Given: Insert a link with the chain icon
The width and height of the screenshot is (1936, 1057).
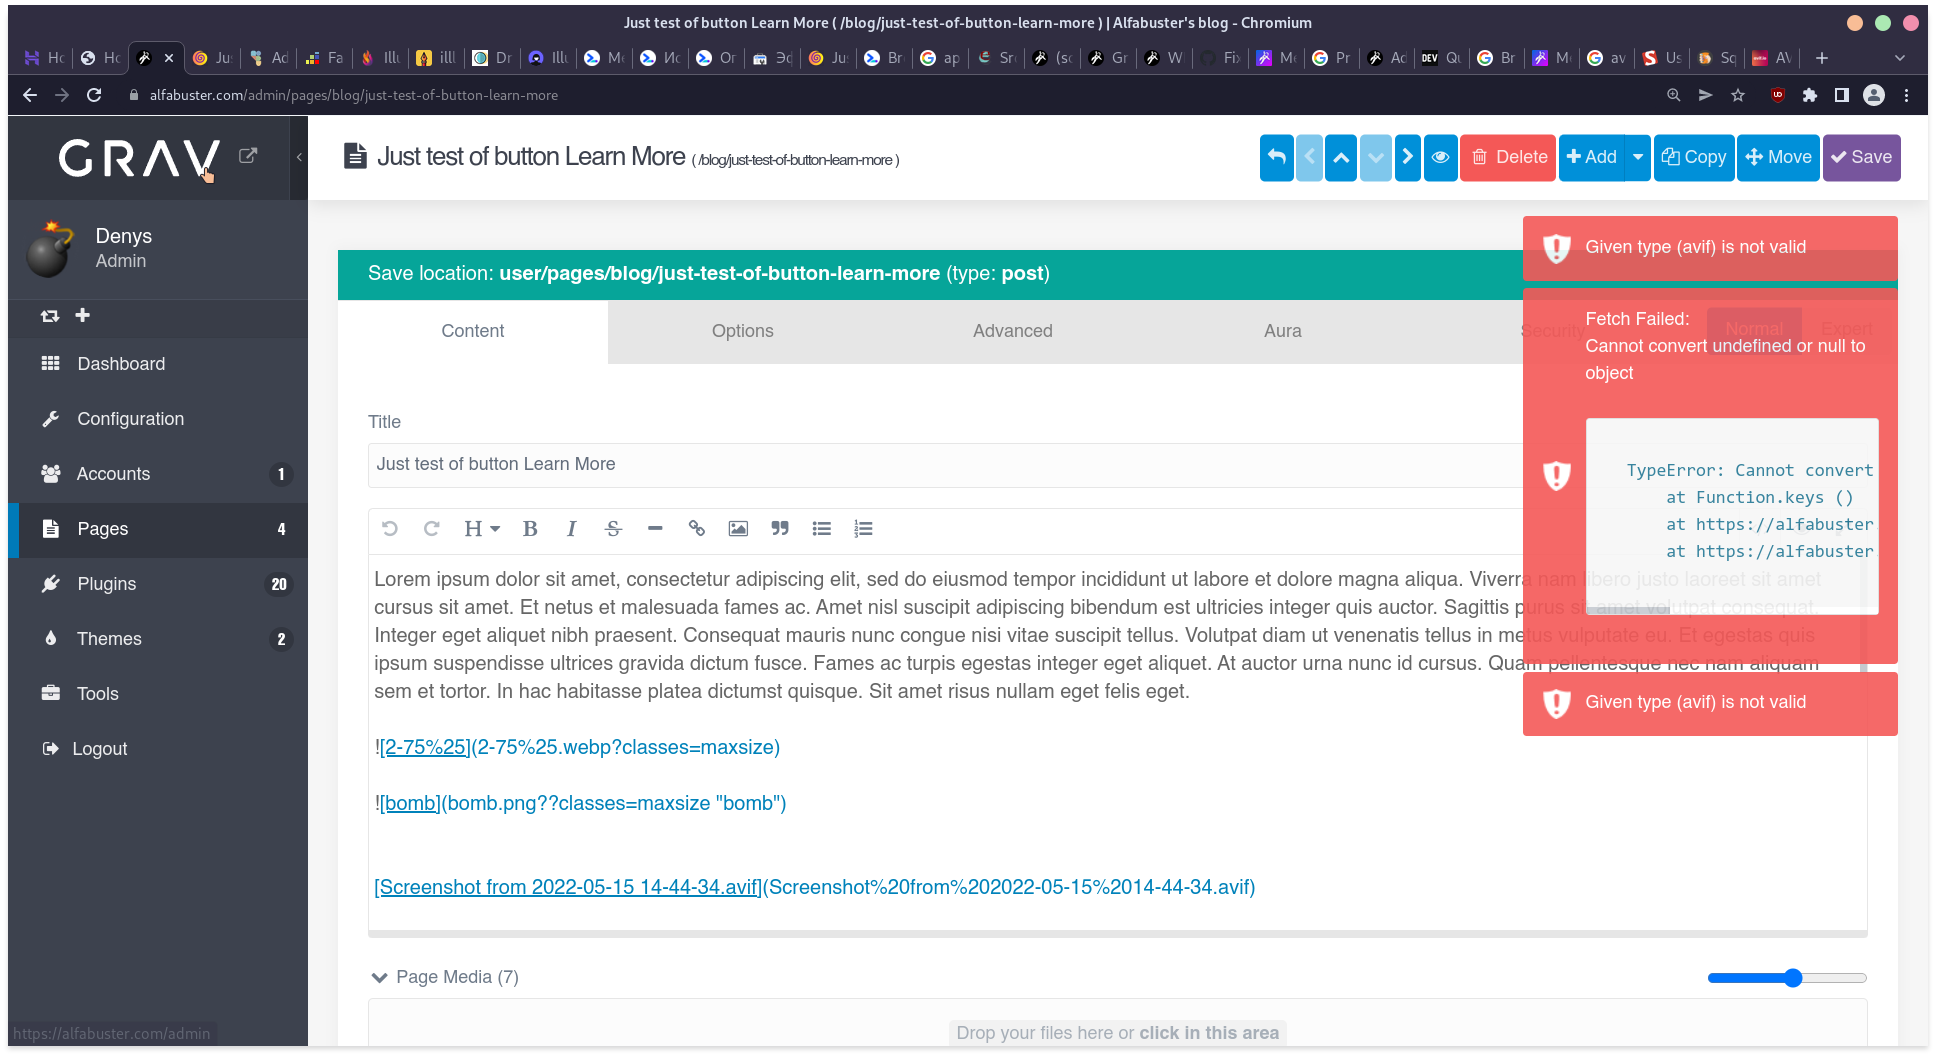Looking at the screenshot, I should pyautogui.click(x=697, y=529).
